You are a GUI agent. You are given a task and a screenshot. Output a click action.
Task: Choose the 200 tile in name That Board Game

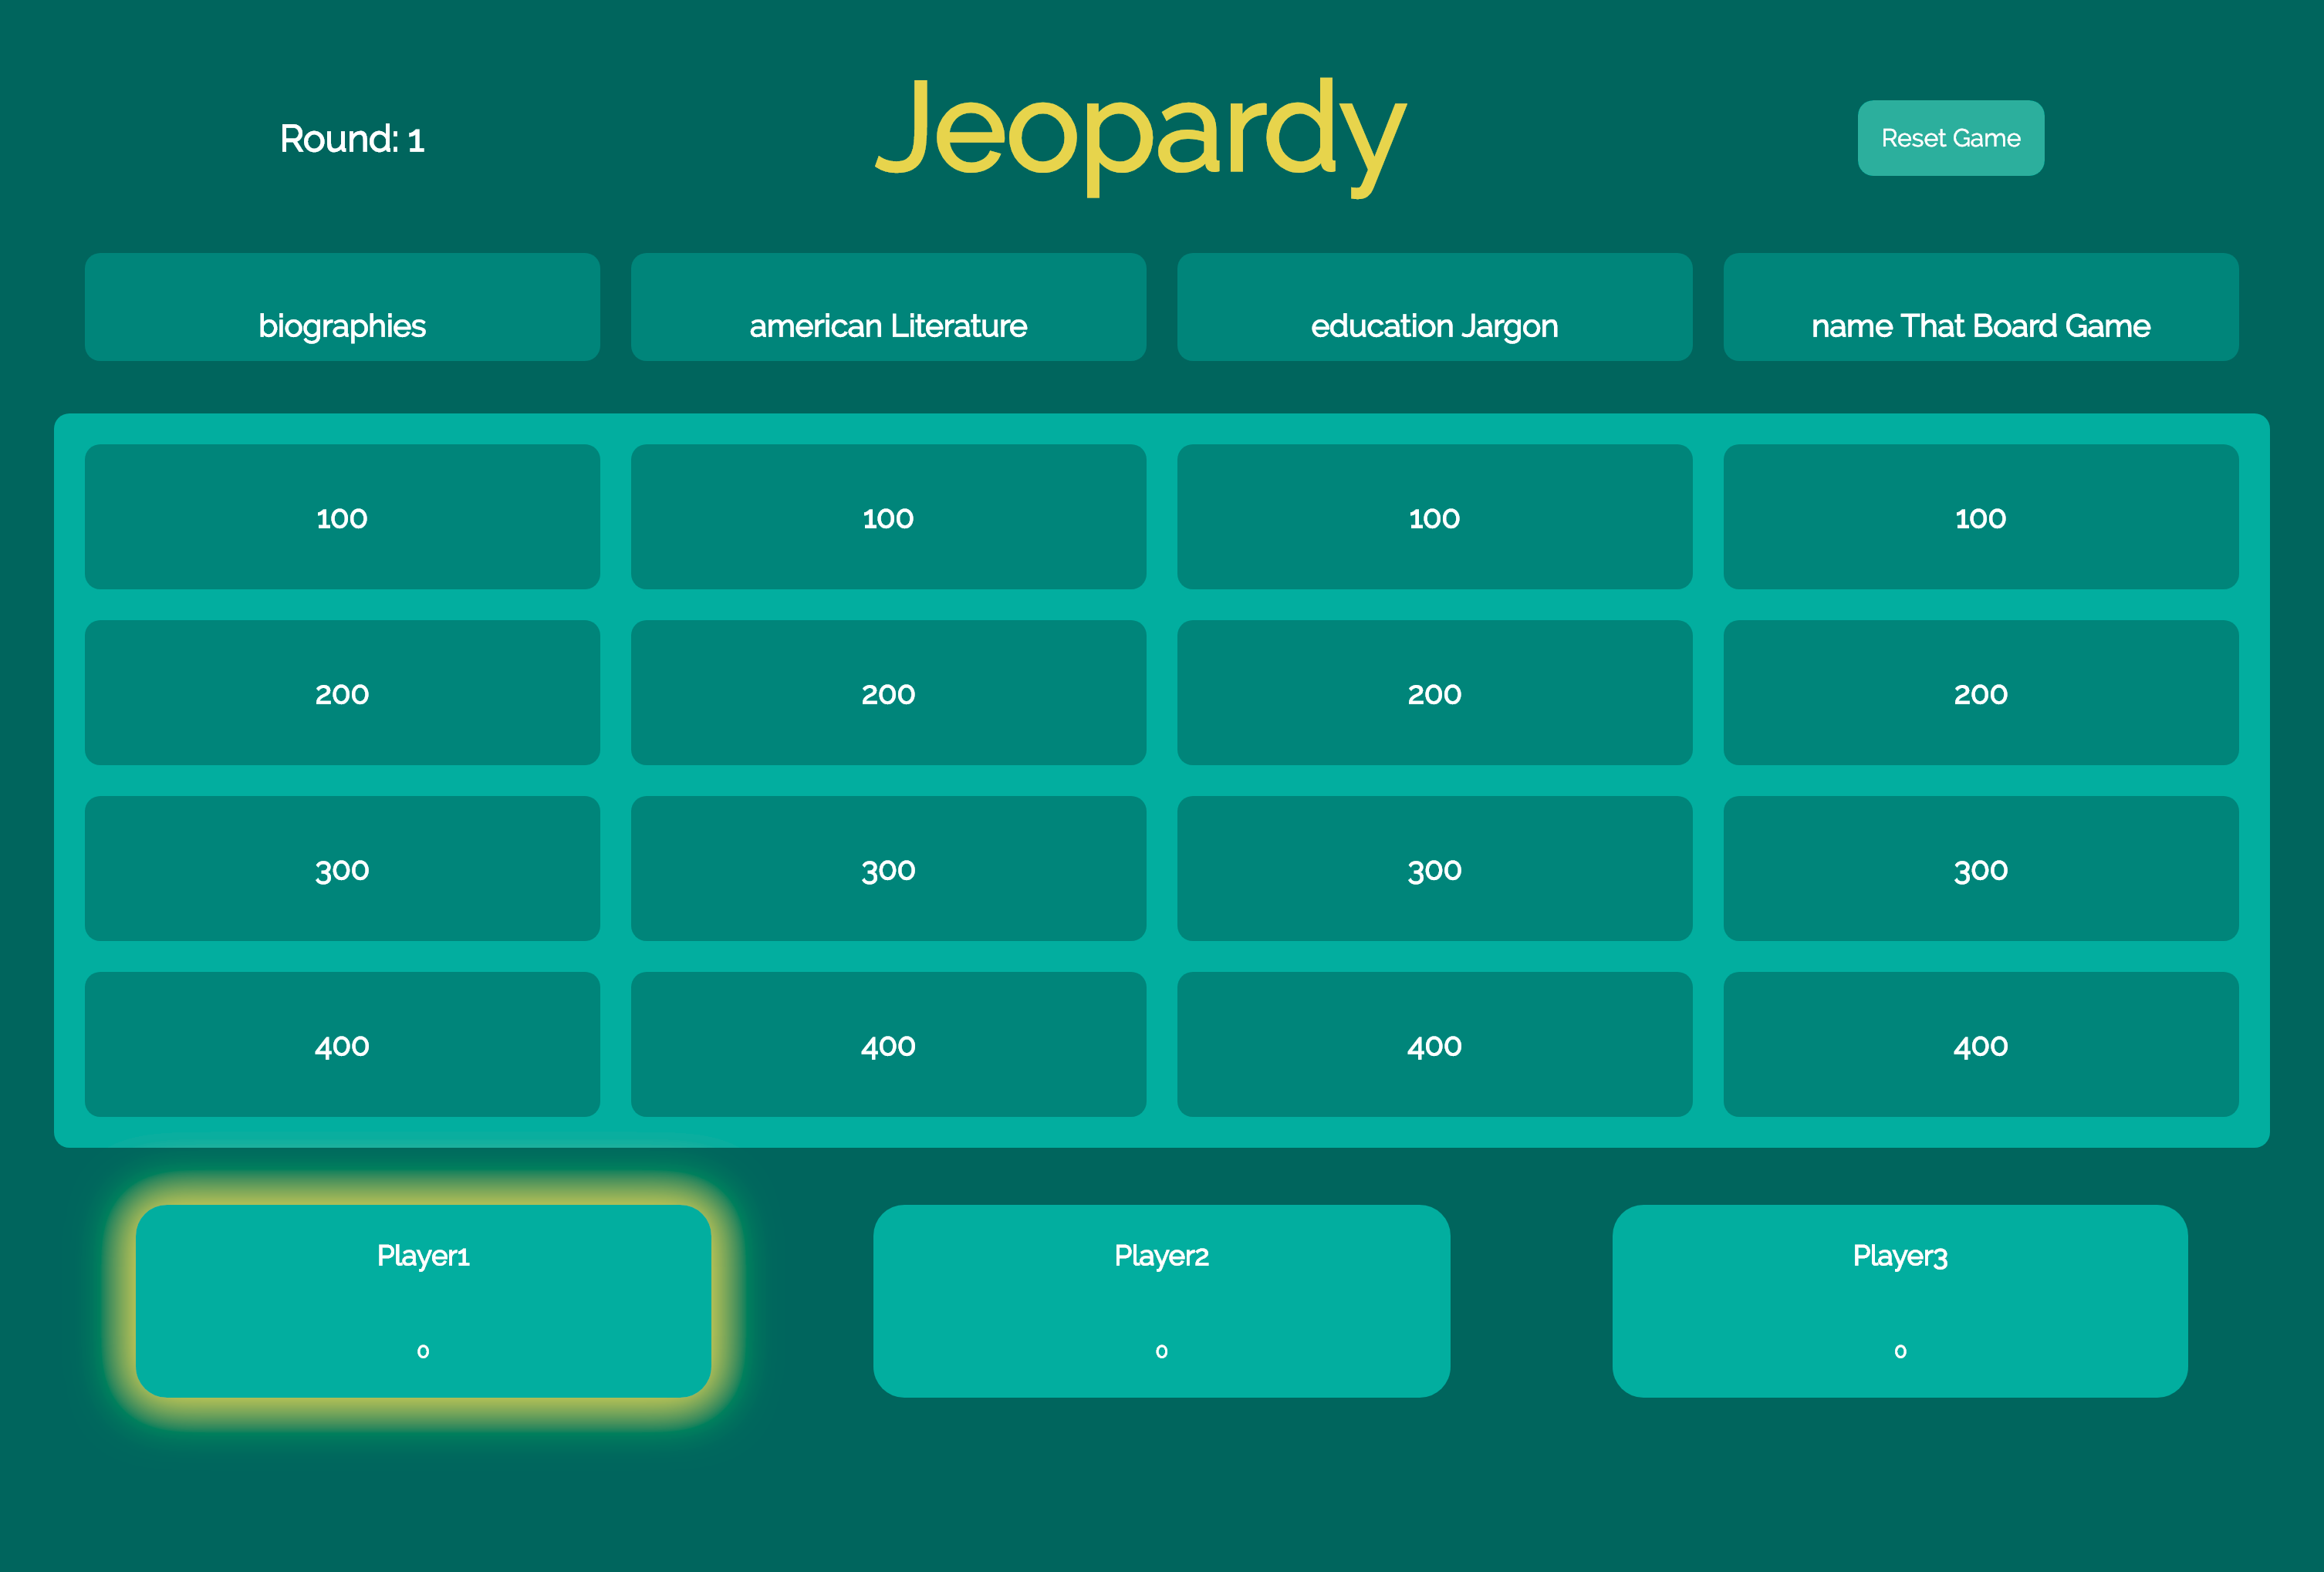[1980, 693]
